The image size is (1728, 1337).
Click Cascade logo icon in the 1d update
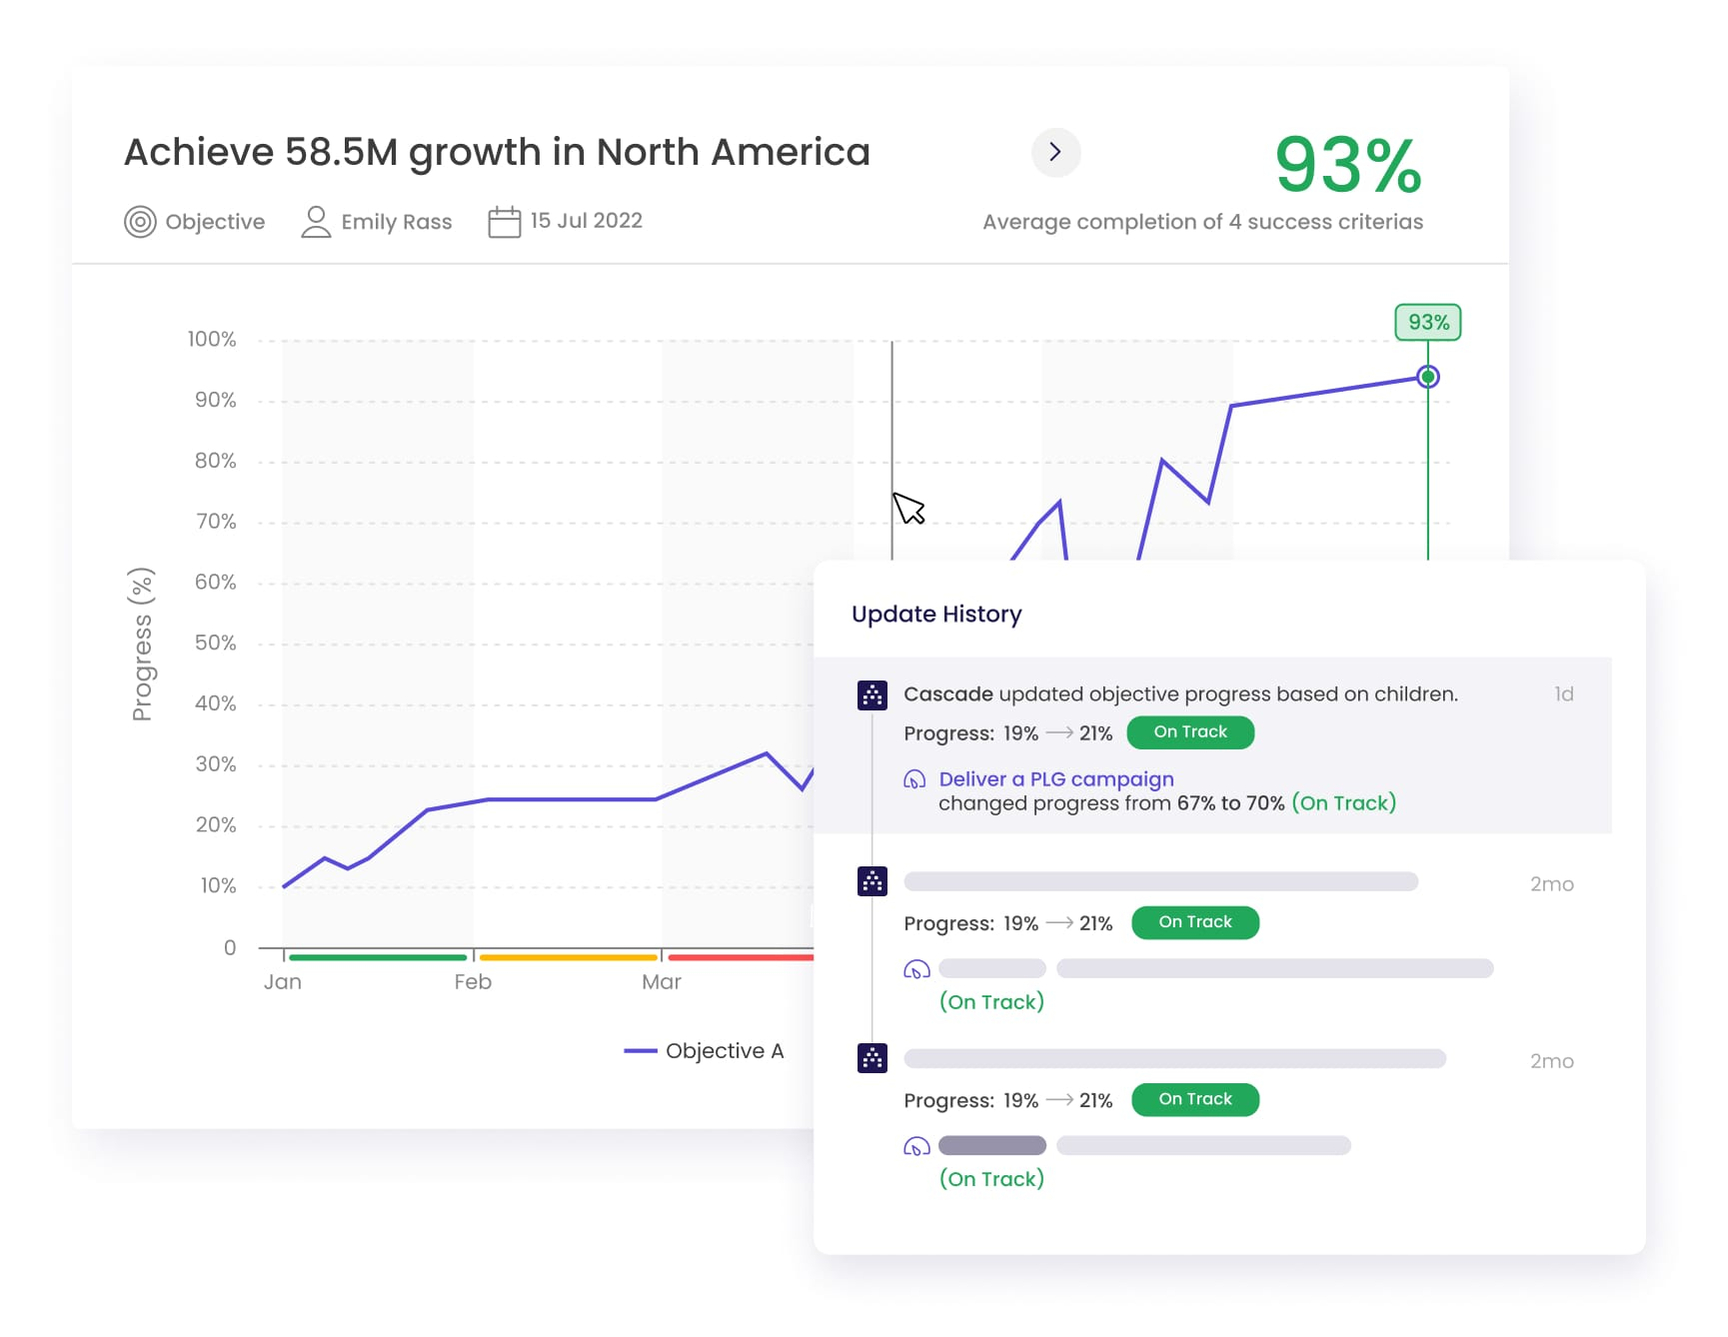pos(872,695)
